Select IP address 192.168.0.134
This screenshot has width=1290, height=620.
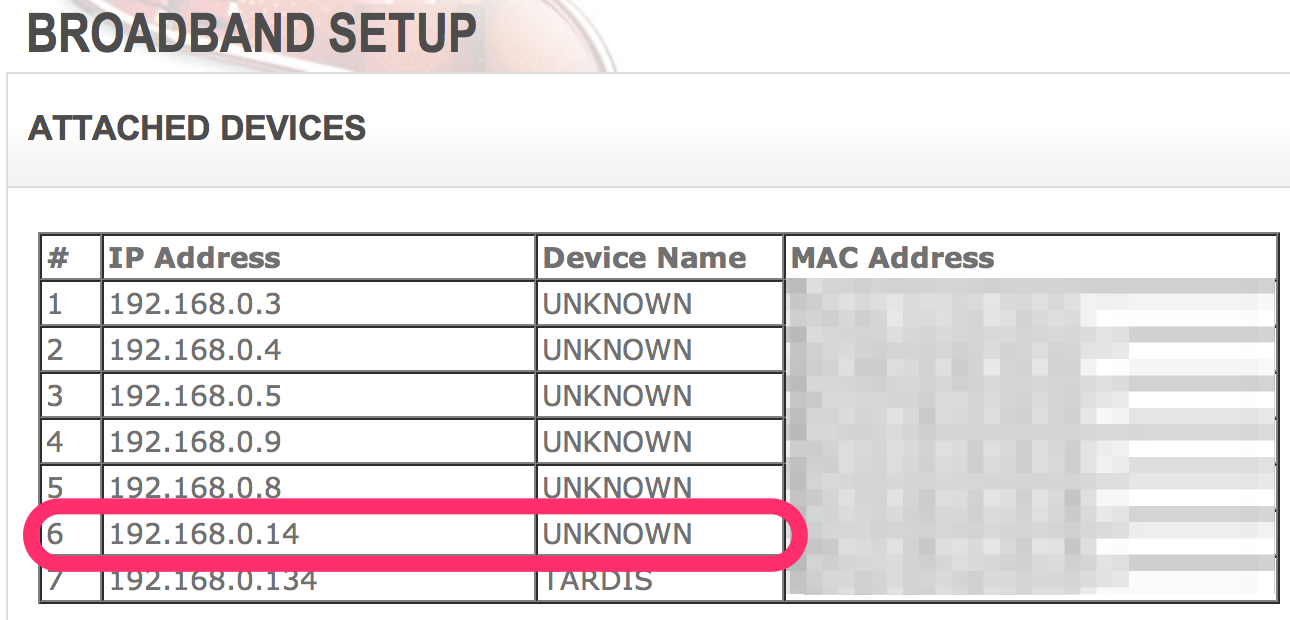click(213, 580)
